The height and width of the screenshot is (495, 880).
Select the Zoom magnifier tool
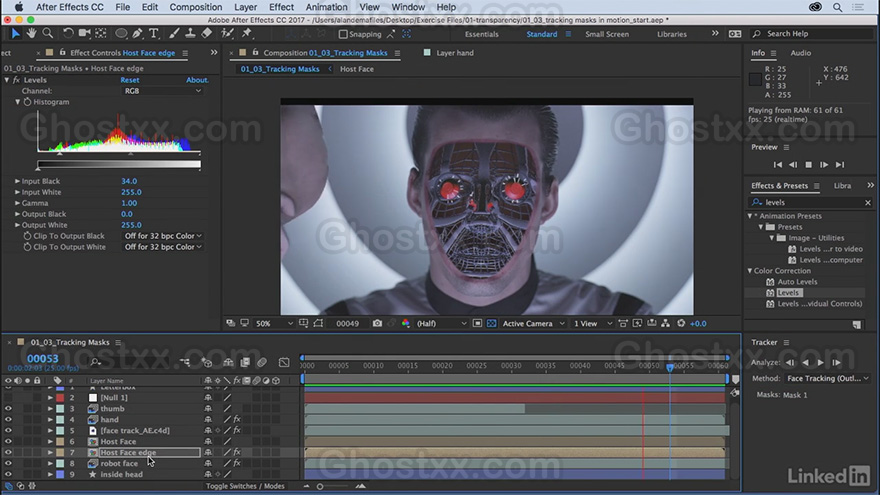[x=48, y=34]
